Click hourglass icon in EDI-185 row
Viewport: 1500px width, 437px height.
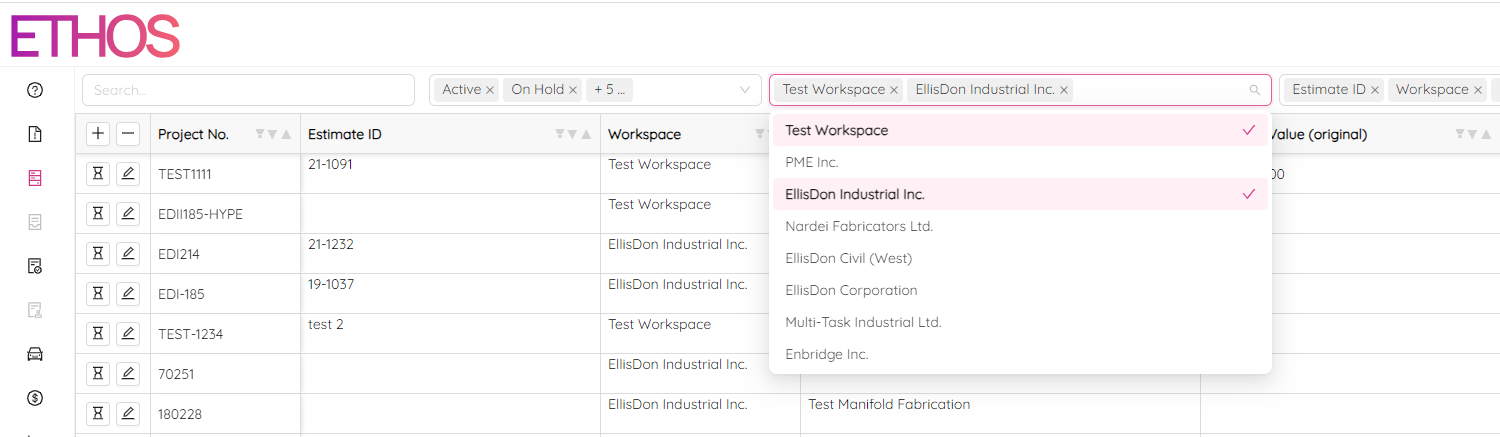[98, 293]
